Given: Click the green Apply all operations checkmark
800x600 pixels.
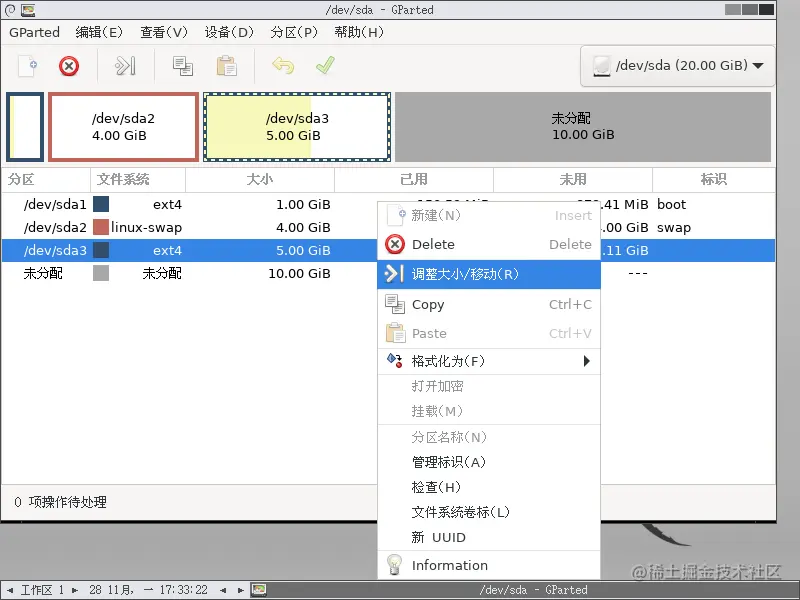Looking at the screenshot, I should (326, 65).
